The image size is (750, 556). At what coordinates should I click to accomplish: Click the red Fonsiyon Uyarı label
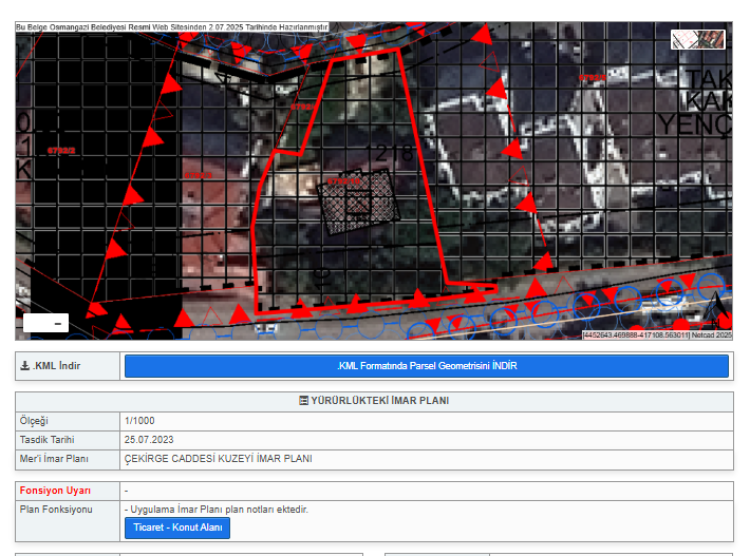coord(55,491)
